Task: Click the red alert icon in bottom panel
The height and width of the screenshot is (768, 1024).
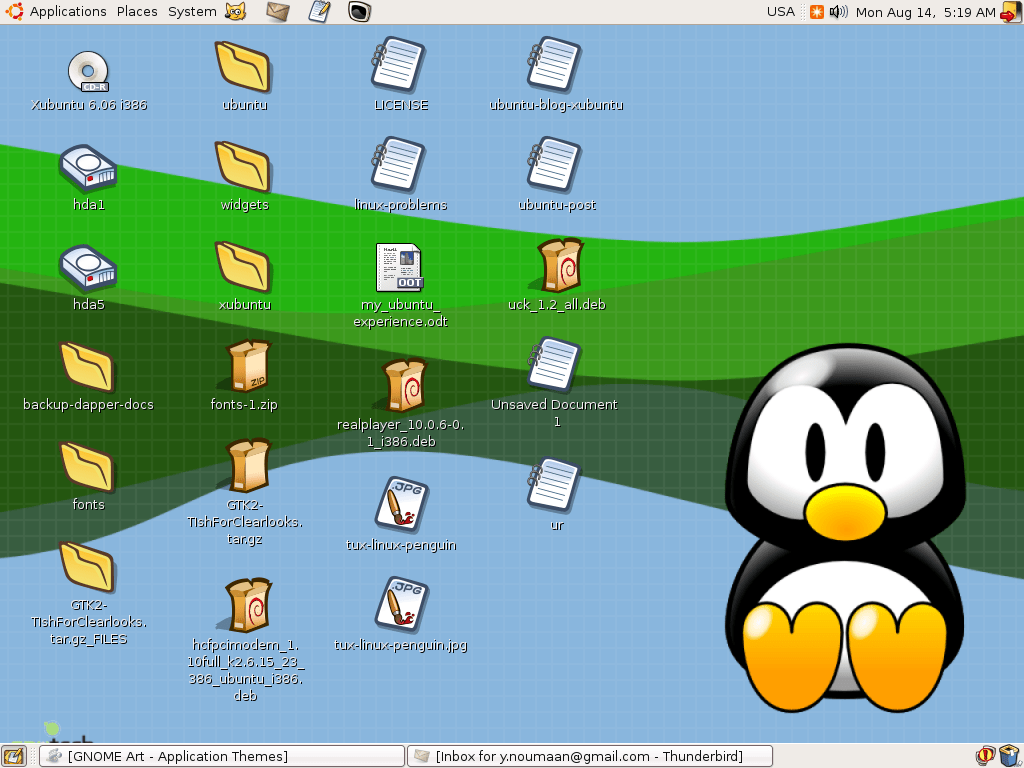Action: pos(985,756)
